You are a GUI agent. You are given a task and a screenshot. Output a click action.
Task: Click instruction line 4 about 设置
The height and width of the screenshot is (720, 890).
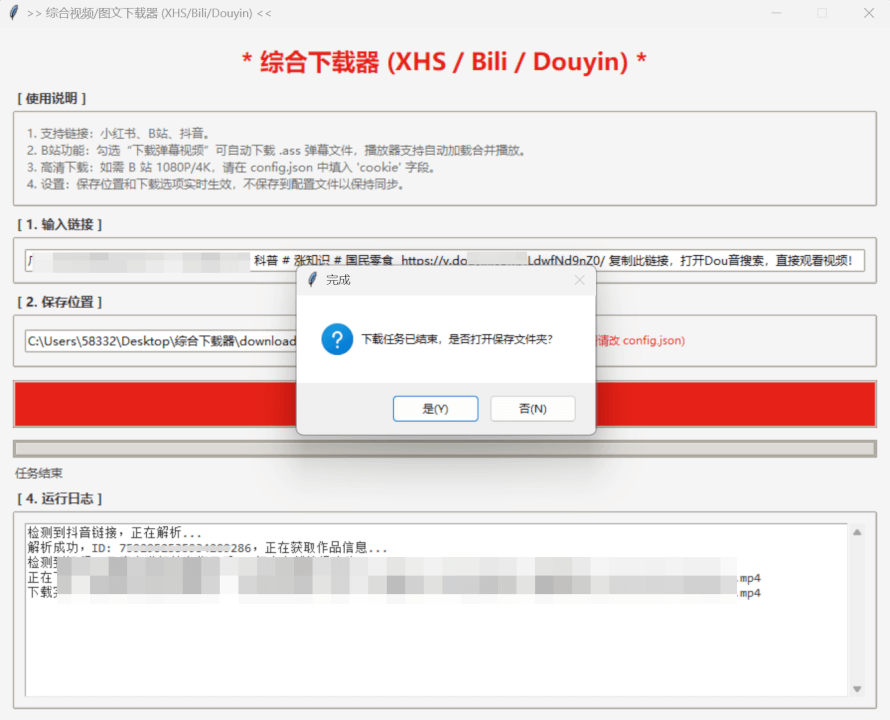(216, 185)
